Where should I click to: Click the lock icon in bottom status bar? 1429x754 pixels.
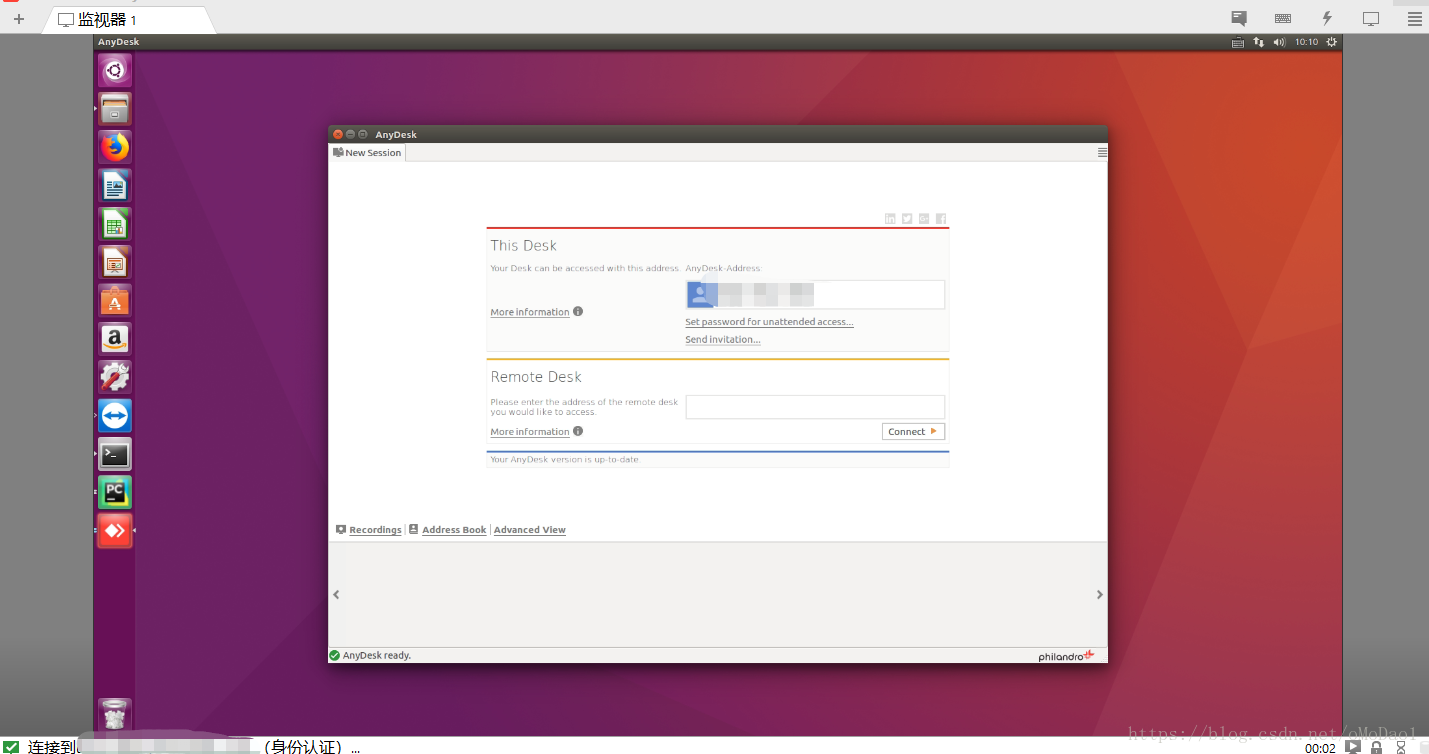point(1377,746)
